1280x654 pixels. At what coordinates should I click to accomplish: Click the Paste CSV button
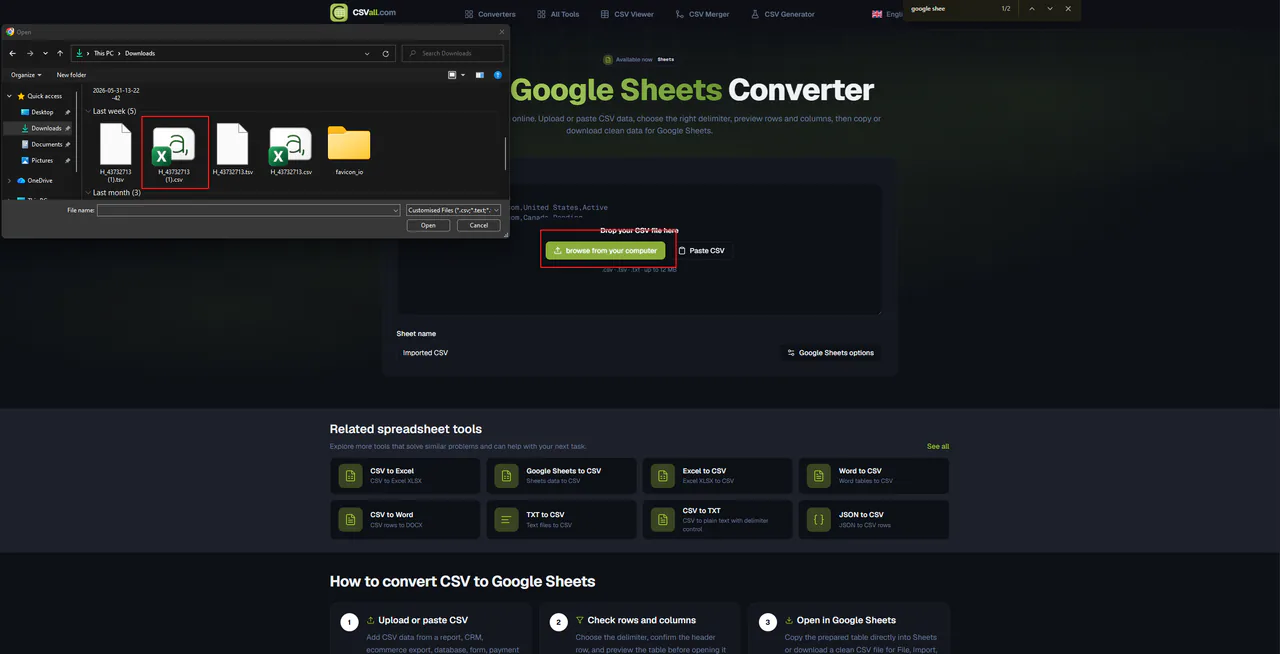(702, 251)
